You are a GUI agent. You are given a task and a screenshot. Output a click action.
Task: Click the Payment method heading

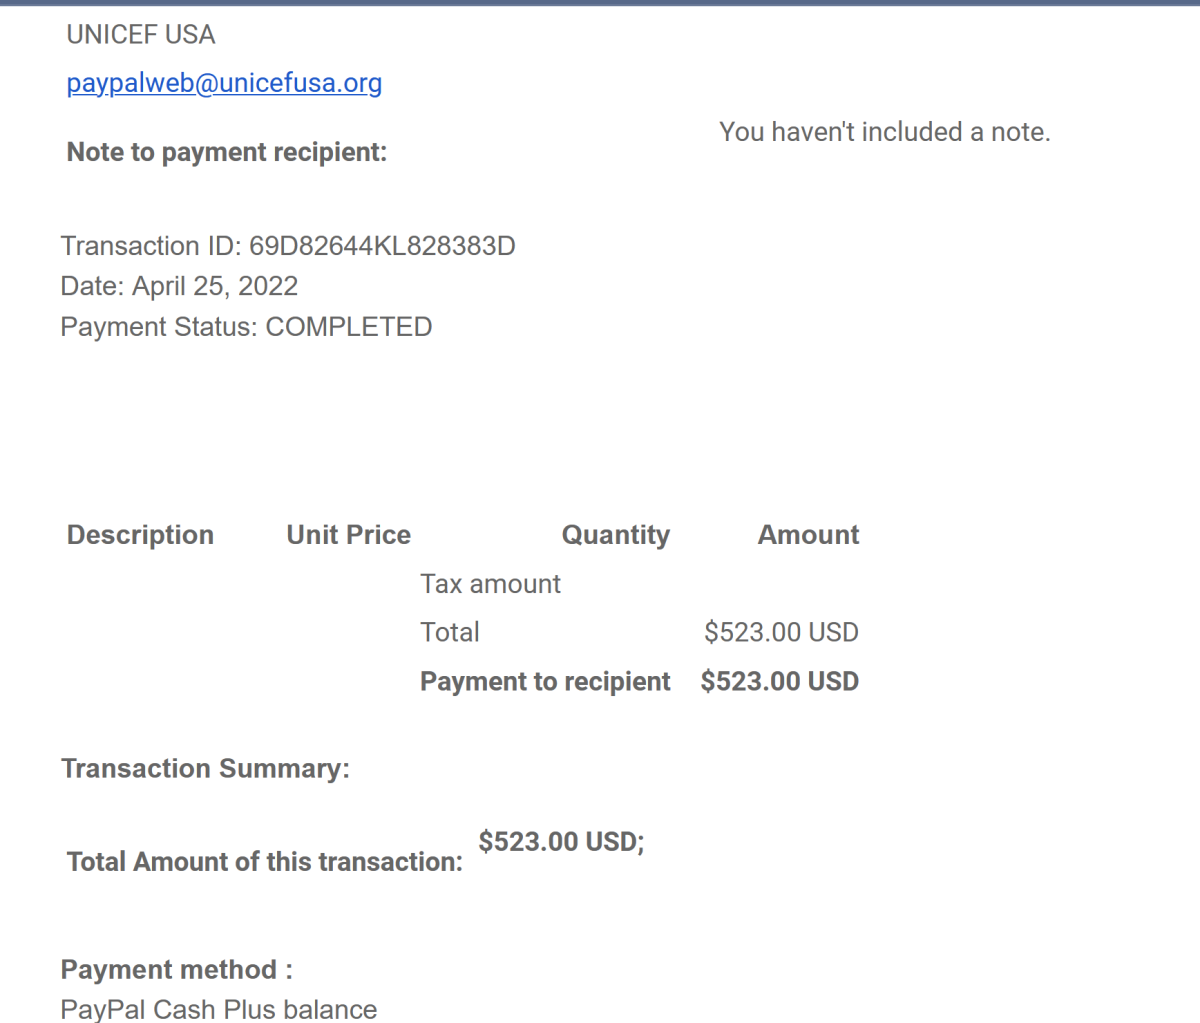point(177,970)
